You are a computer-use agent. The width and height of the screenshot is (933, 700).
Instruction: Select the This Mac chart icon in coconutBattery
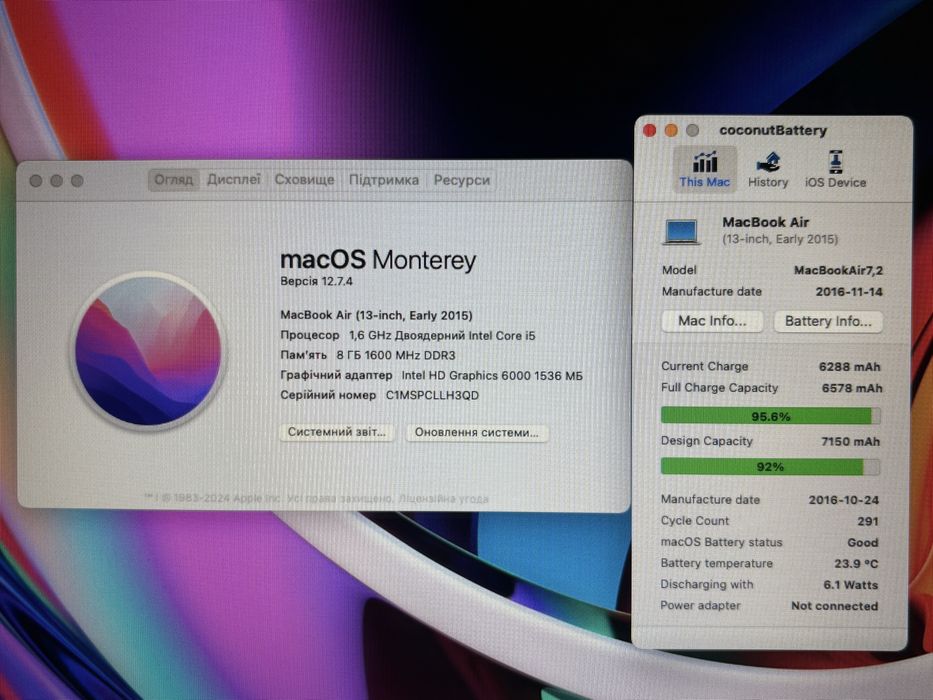[705, 162]
